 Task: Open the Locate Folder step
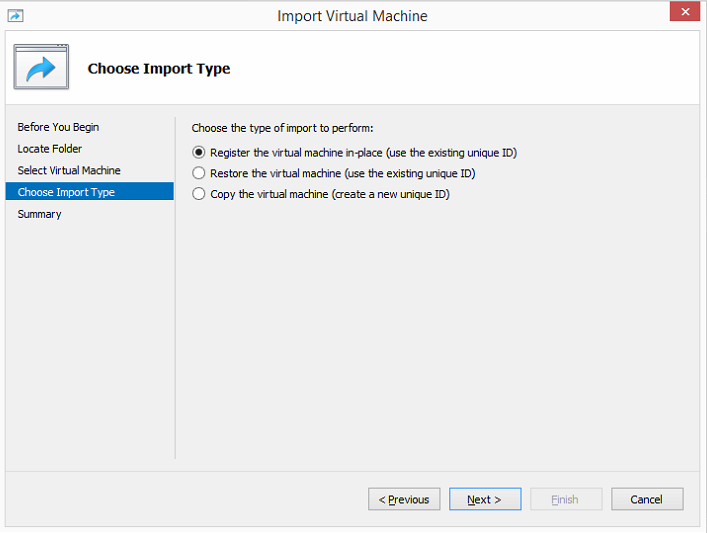point(50,149)
